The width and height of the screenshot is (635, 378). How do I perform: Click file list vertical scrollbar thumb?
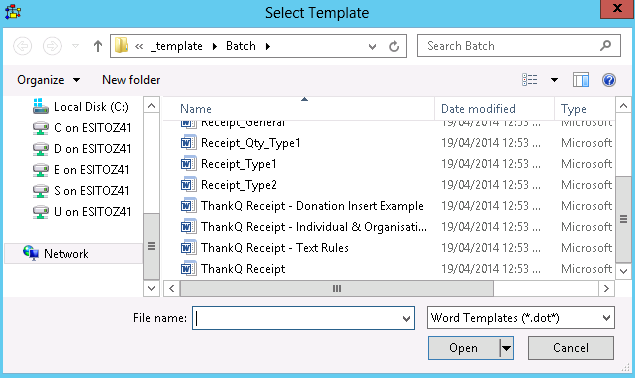click(x=623, y=219)
